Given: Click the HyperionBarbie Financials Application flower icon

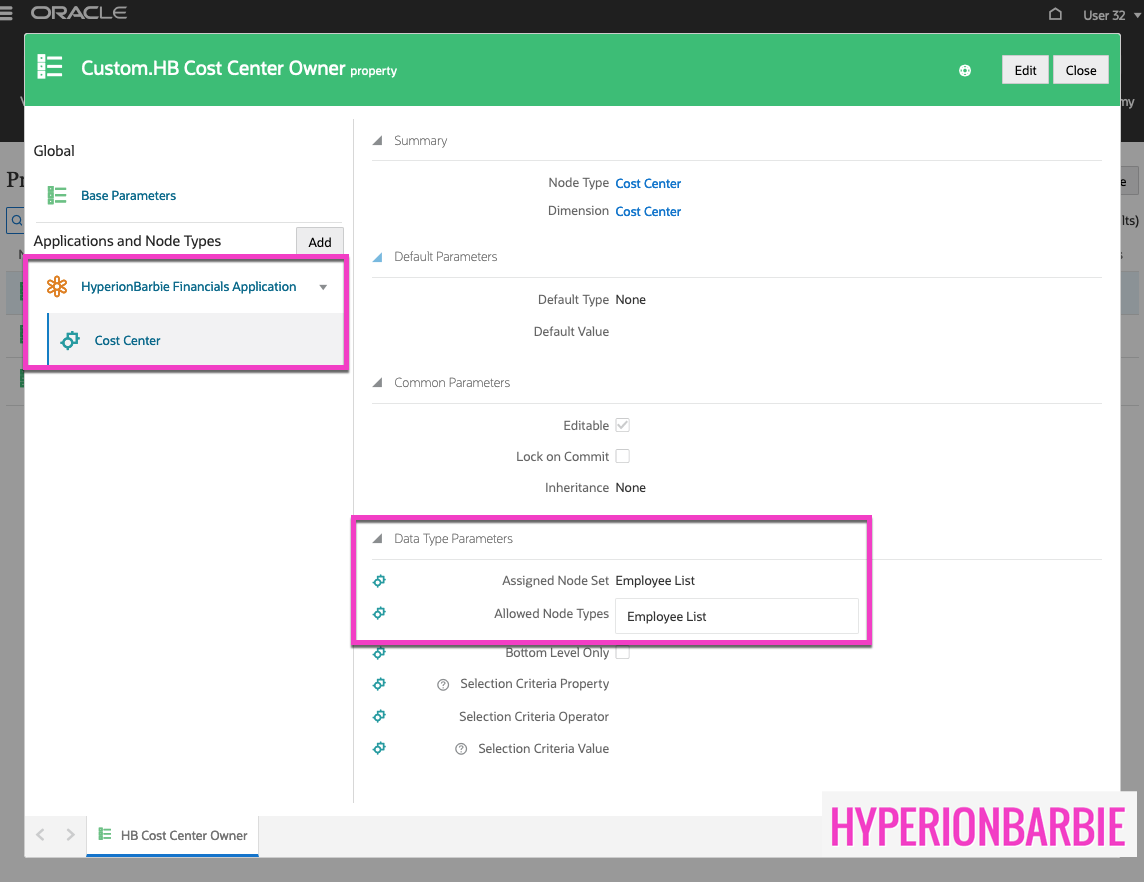Looking at the screenshot, I should 57,287.
